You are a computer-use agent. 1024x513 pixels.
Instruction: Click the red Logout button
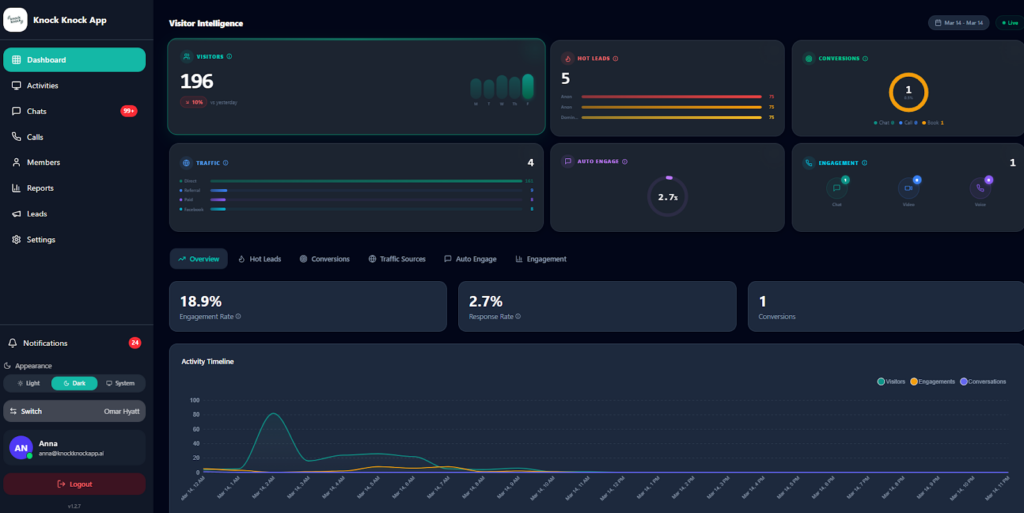pyautogui.click(x=75, y=484)
